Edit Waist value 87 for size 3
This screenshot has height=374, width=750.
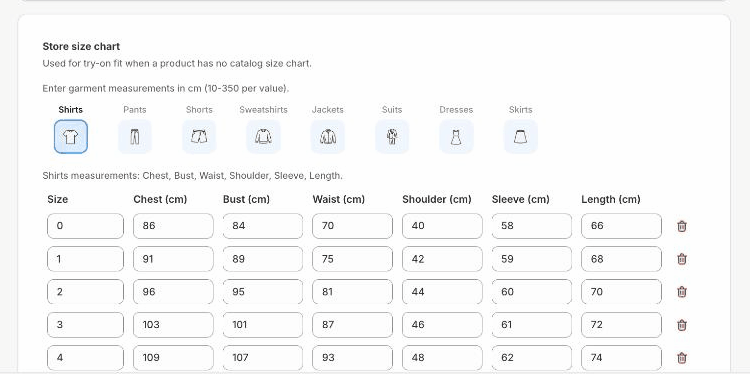353,325
